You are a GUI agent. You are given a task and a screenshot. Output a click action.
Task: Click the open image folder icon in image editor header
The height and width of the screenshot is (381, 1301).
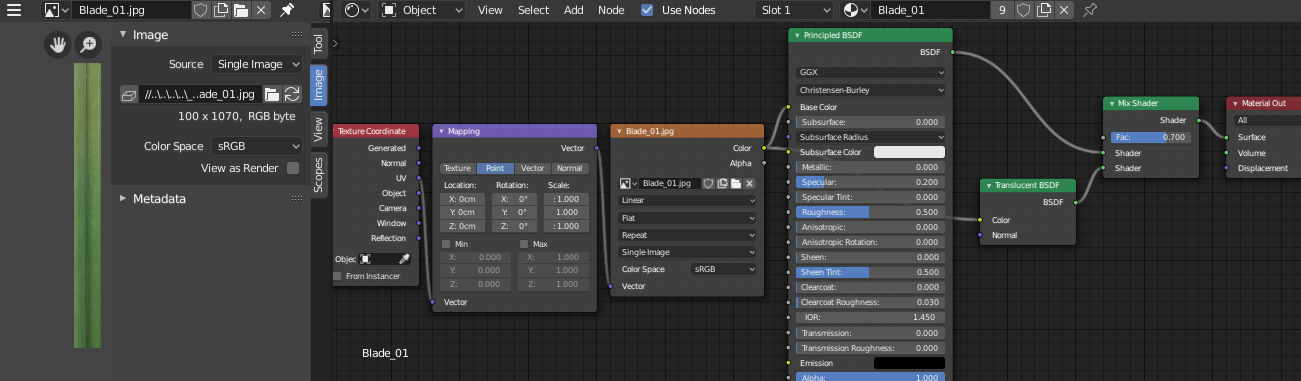[x=241, y=10]
